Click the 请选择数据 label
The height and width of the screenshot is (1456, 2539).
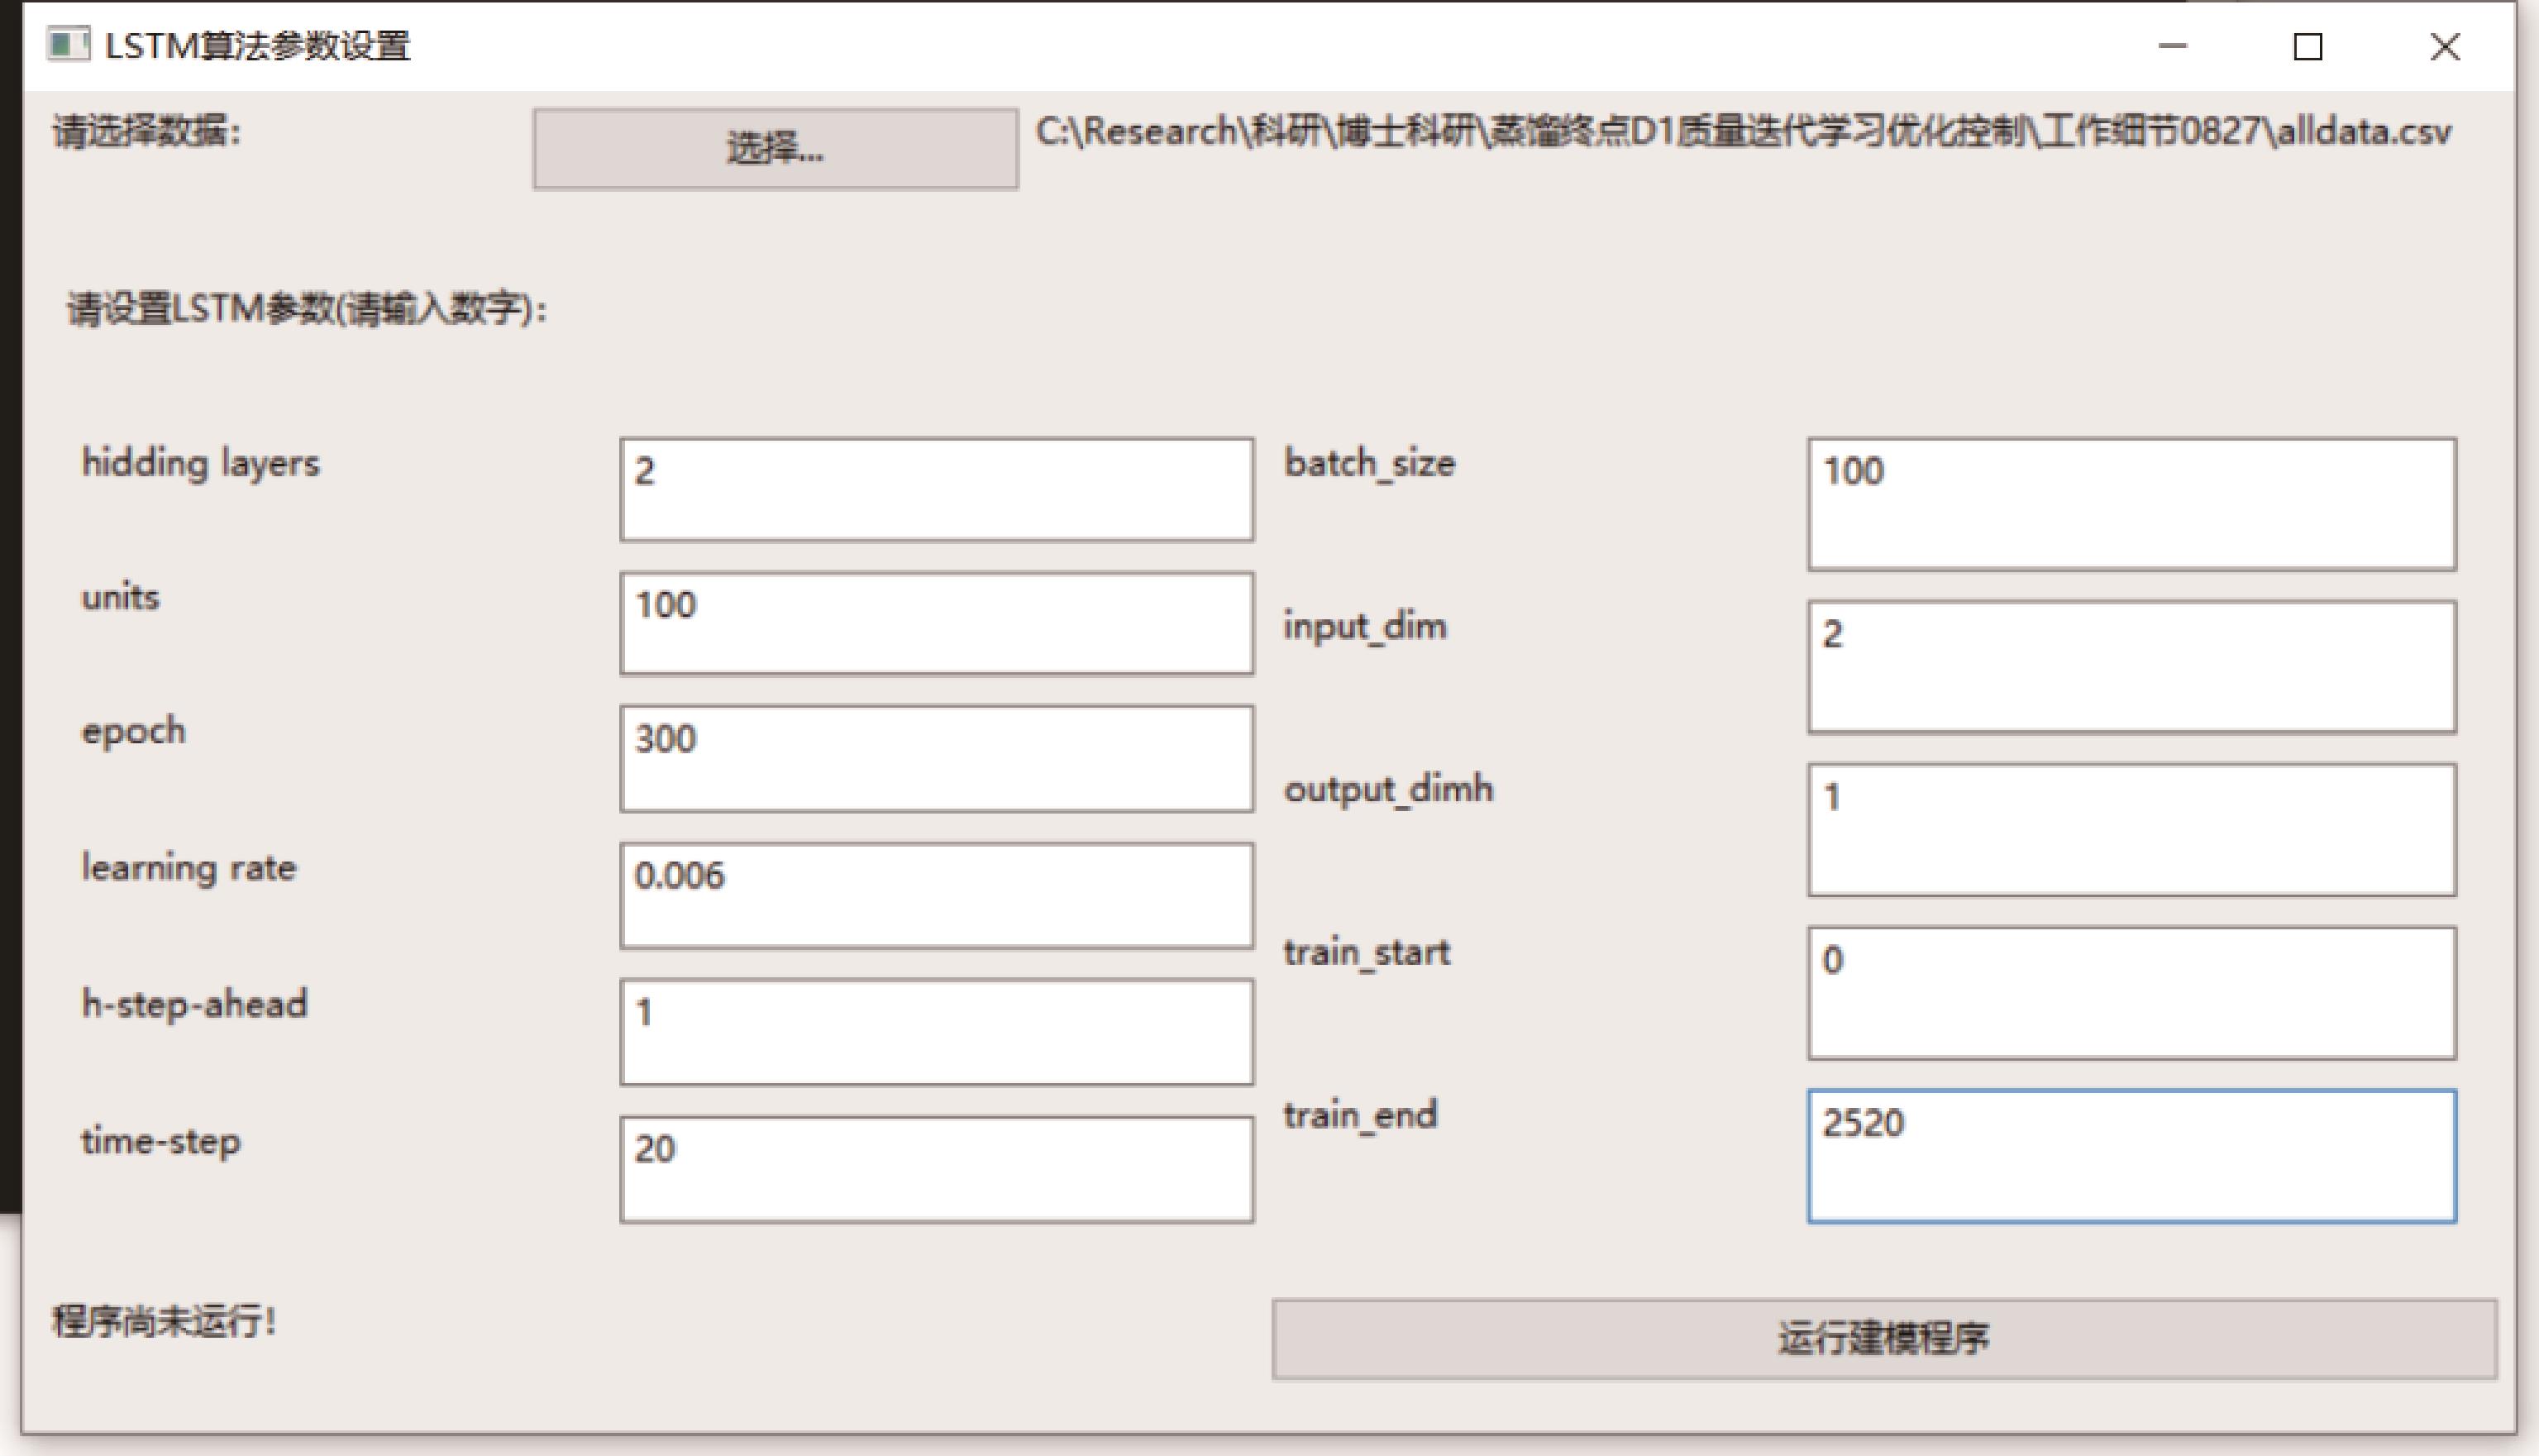pyautogui.click(x=147, y=131)
